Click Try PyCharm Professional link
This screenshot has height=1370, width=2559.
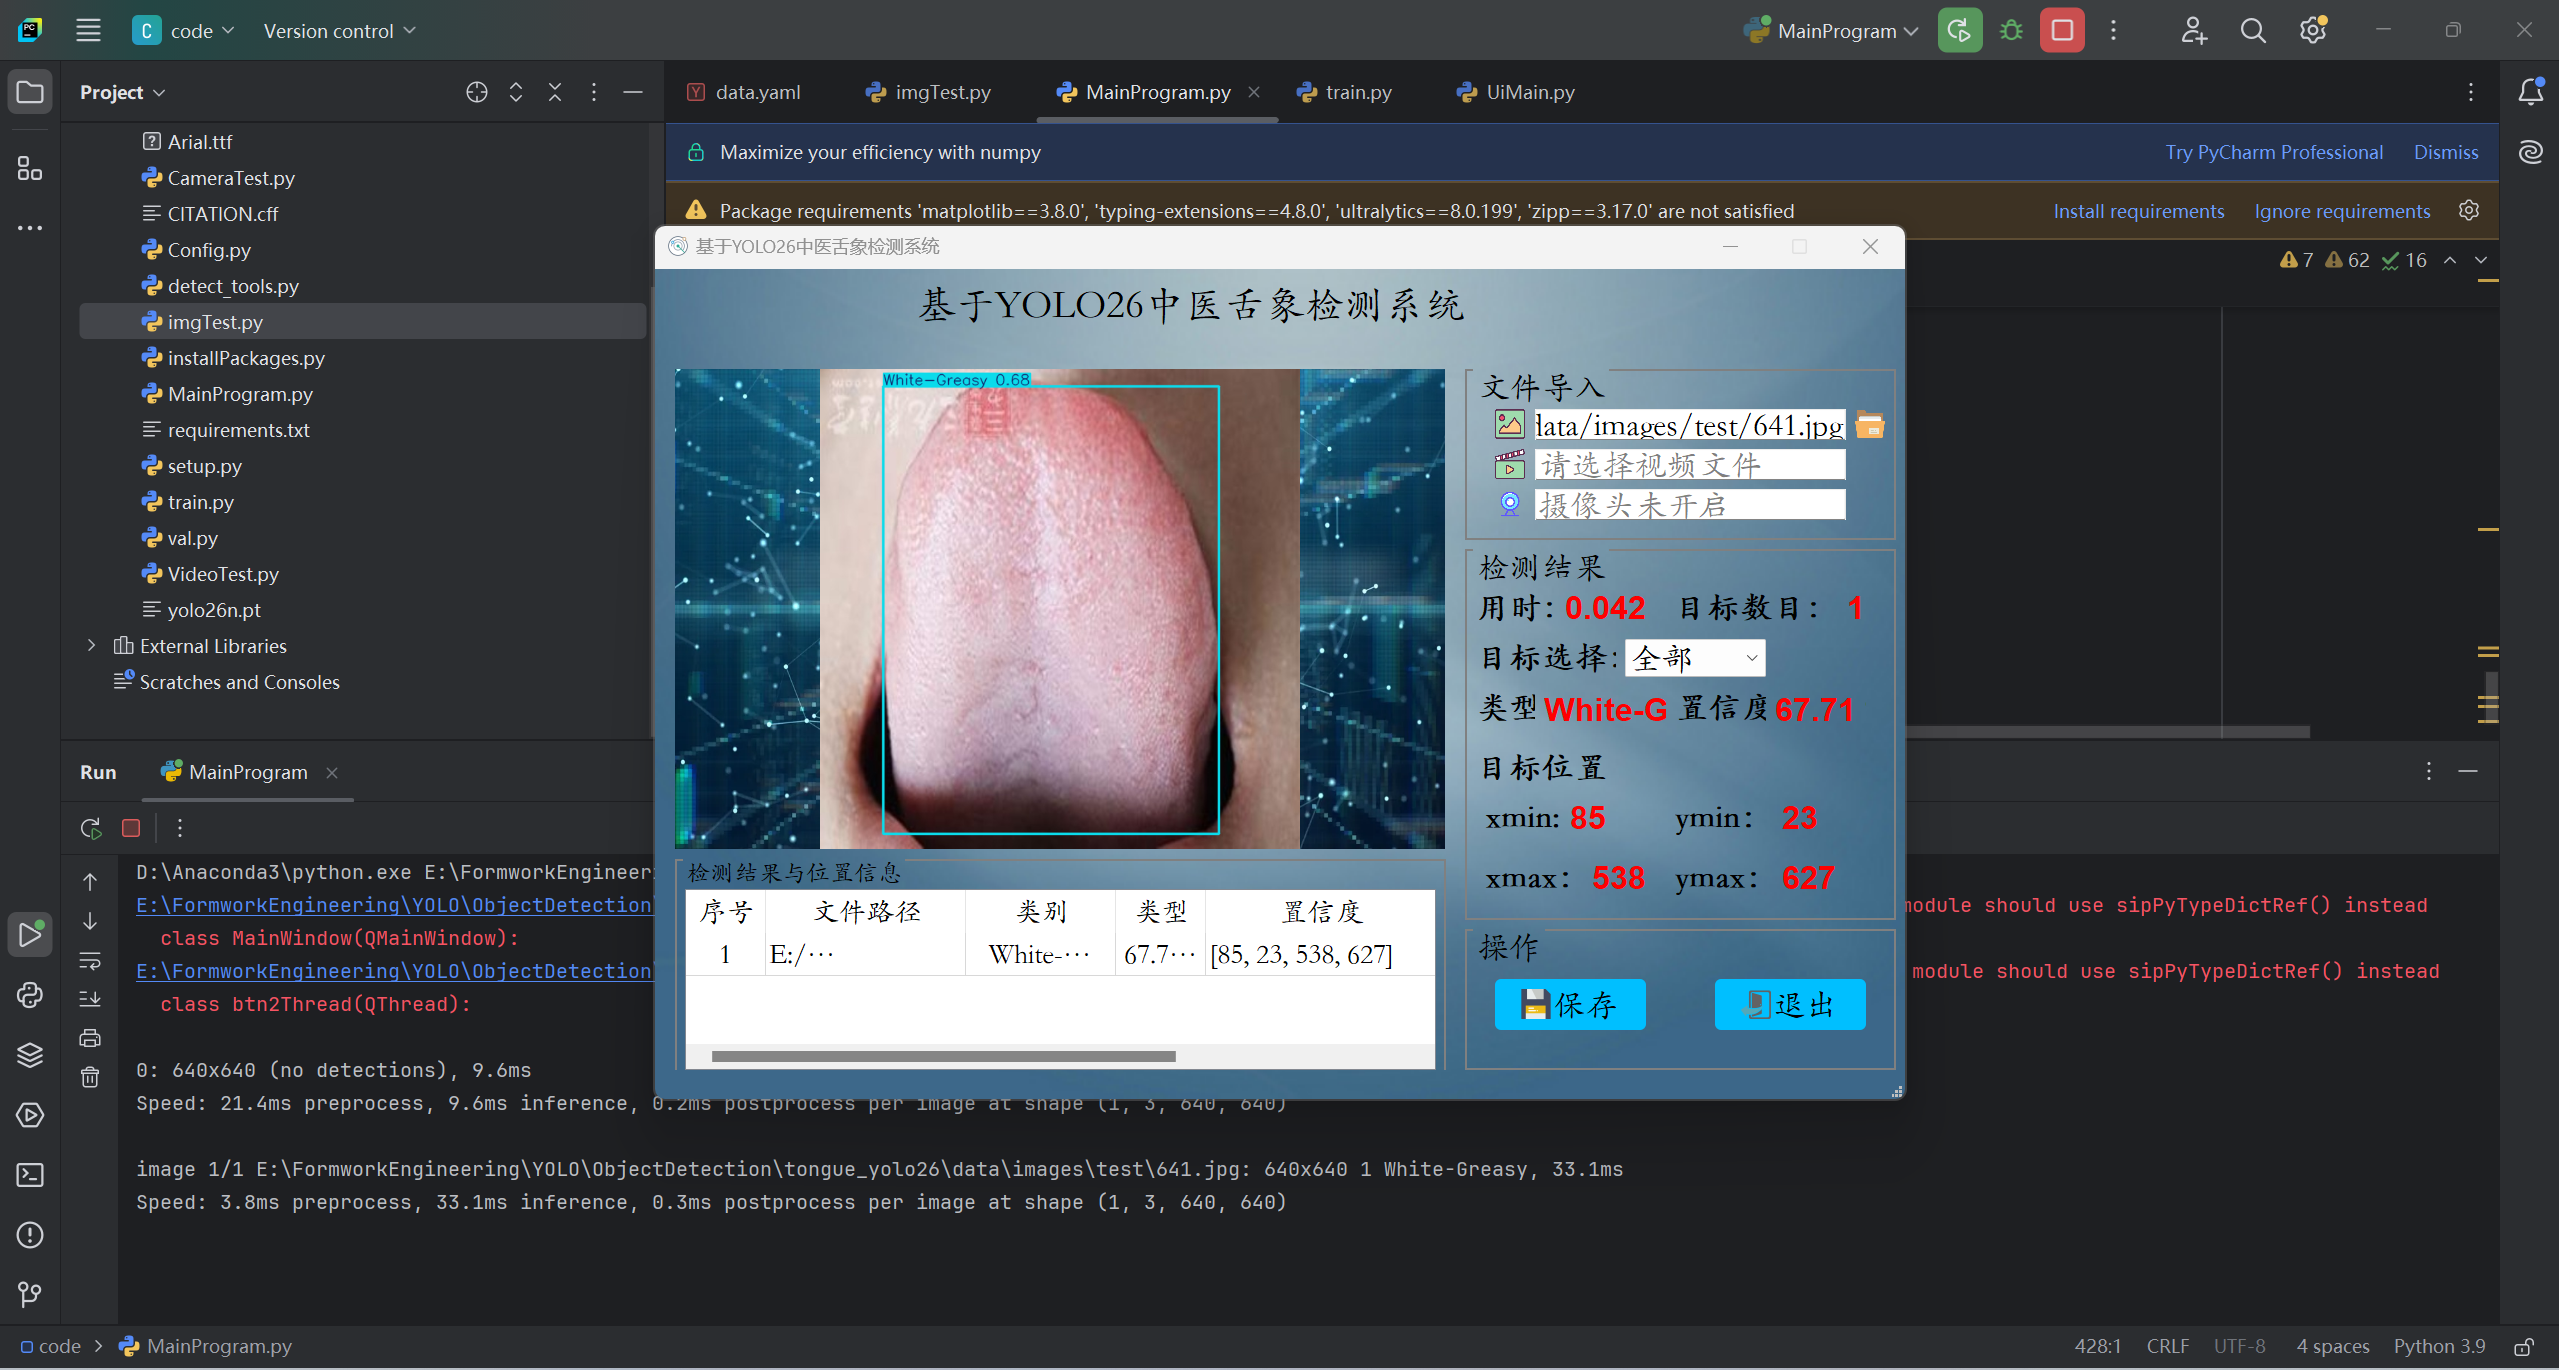pyautogui.click(x=2274, y=152)
